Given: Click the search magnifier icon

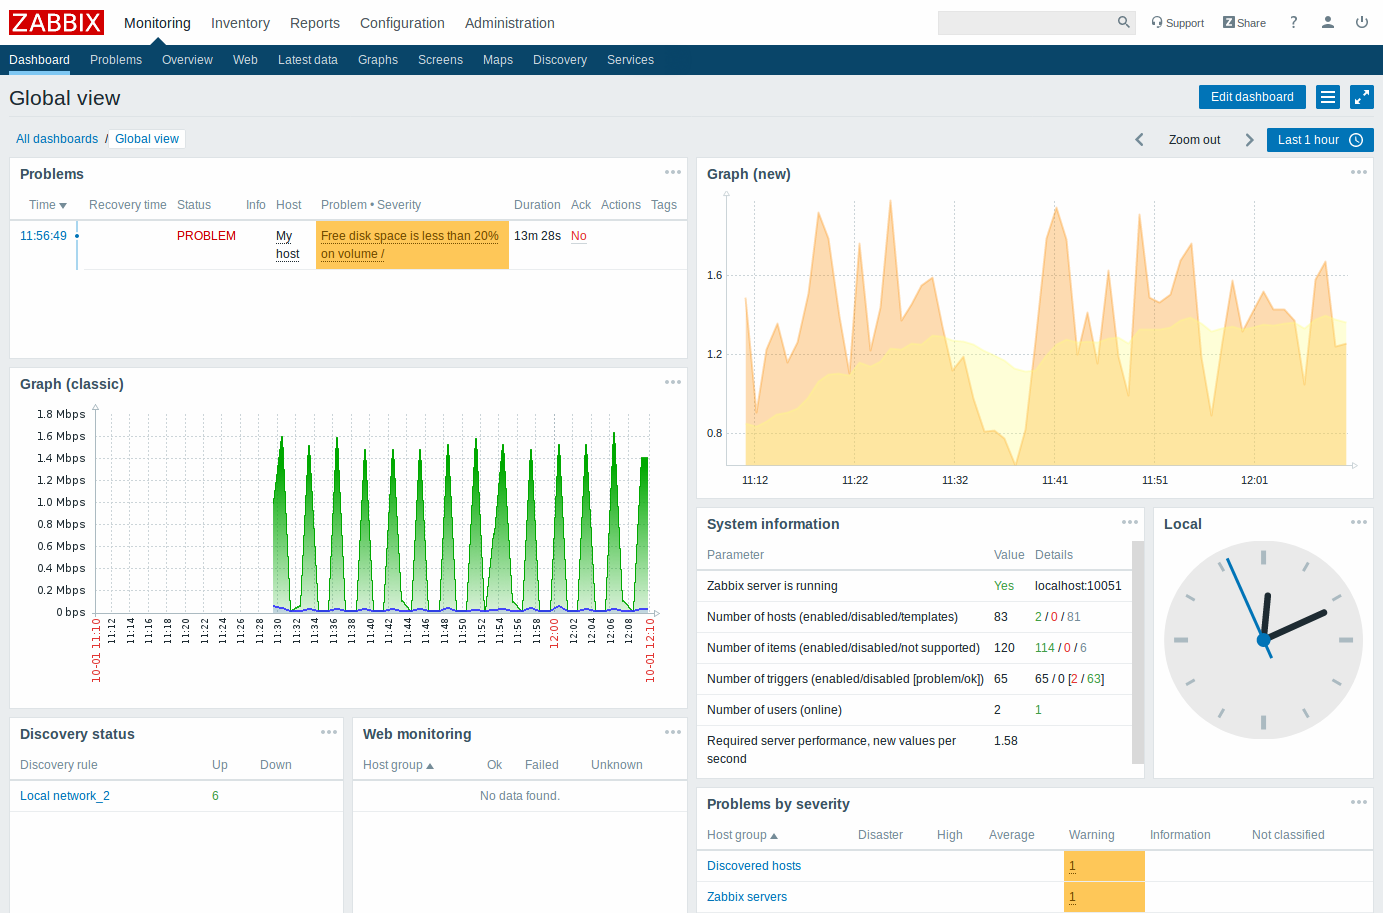Looking at the screenshot, I should click(x=1124, y=22).
